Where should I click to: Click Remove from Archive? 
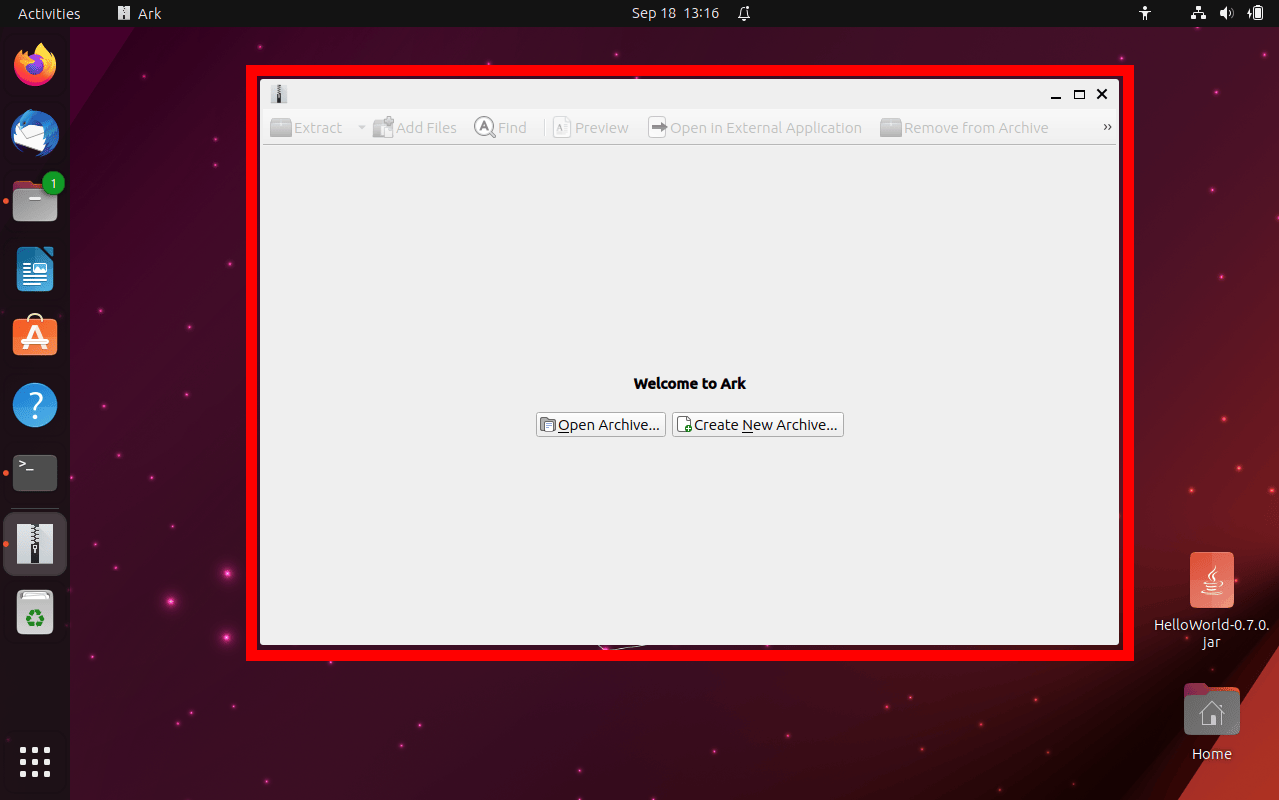tap(964, 128)
